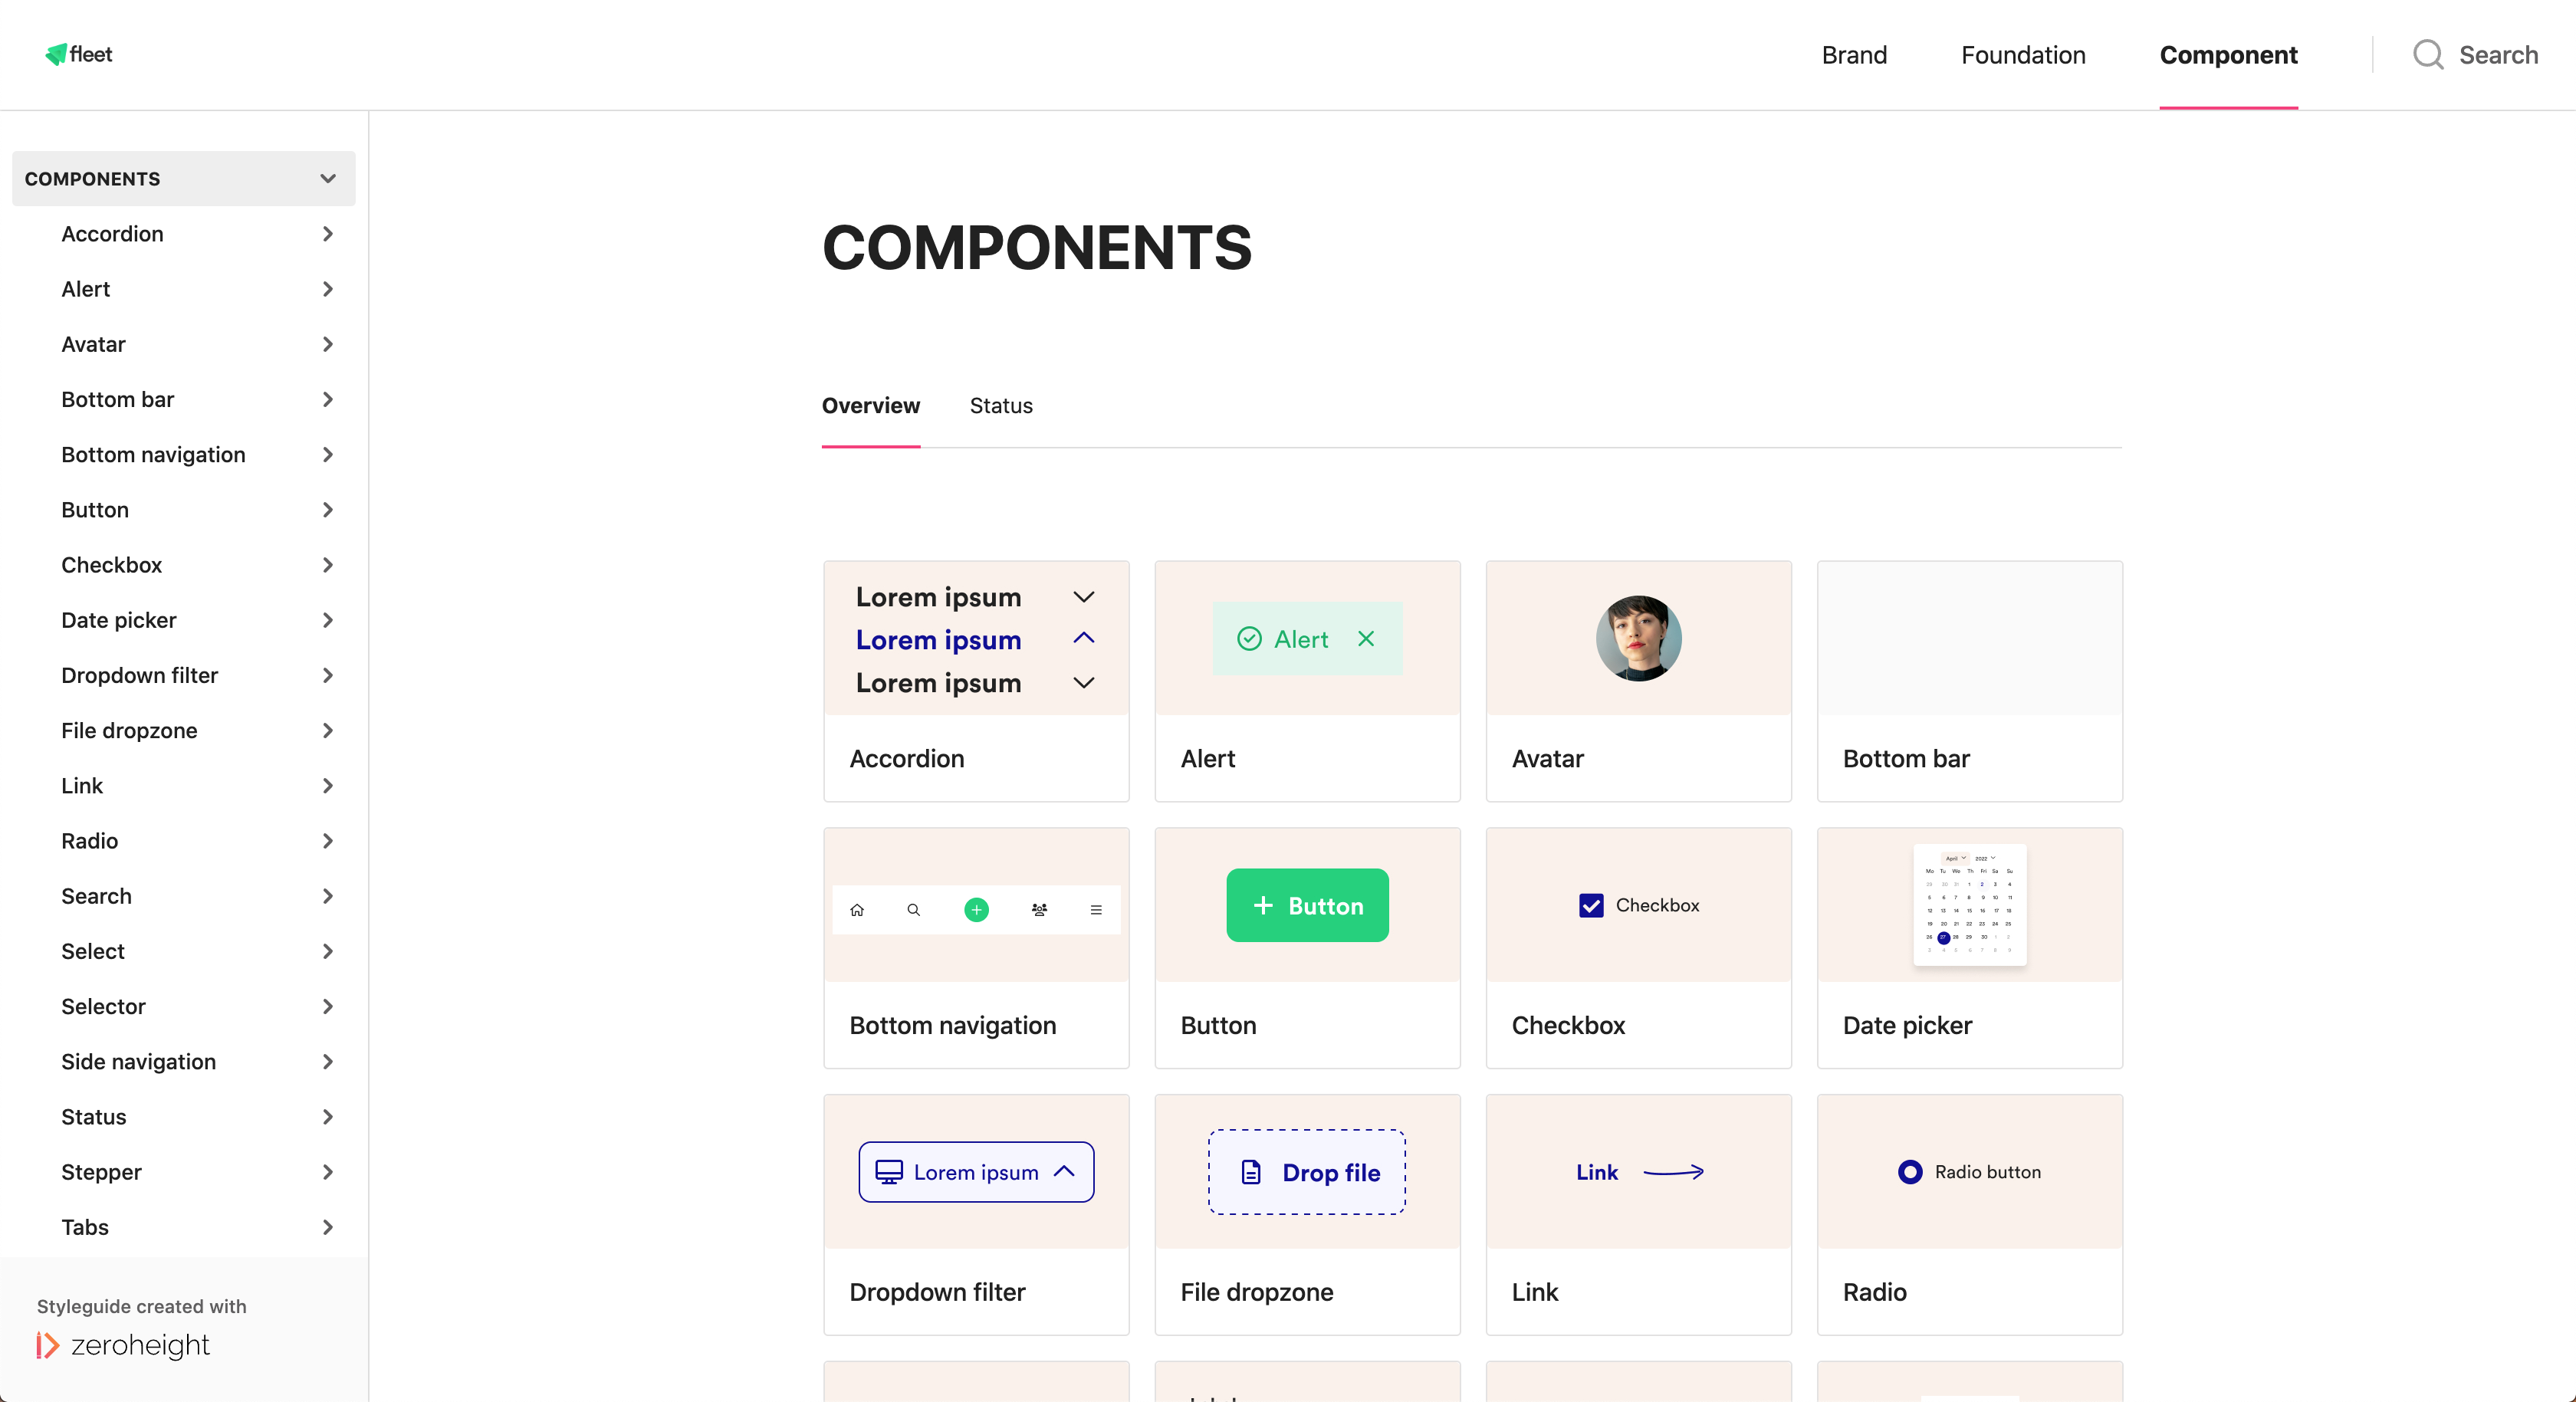Expand the Button sidebar chevron

coord(328,510)
